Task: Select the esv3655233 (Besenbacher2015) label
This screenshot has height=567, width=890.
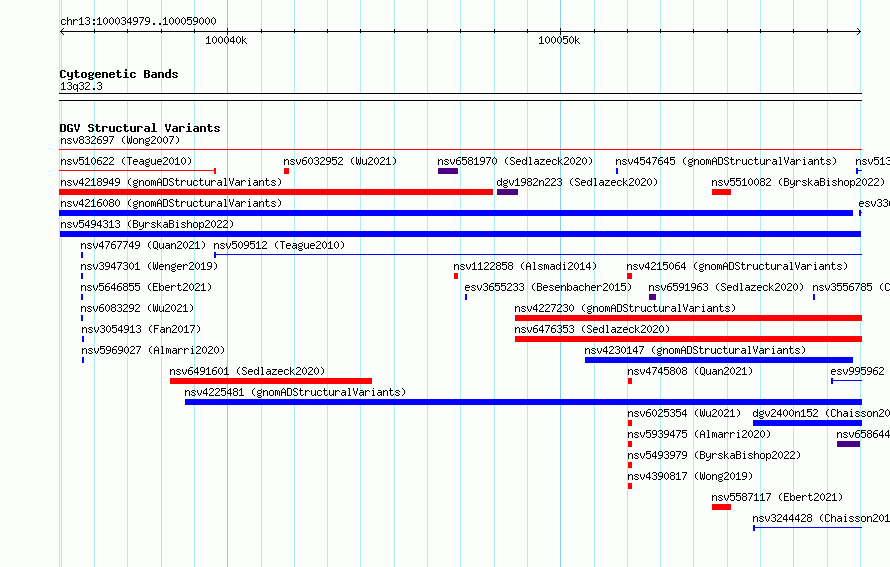Action: tap(548, 287)
